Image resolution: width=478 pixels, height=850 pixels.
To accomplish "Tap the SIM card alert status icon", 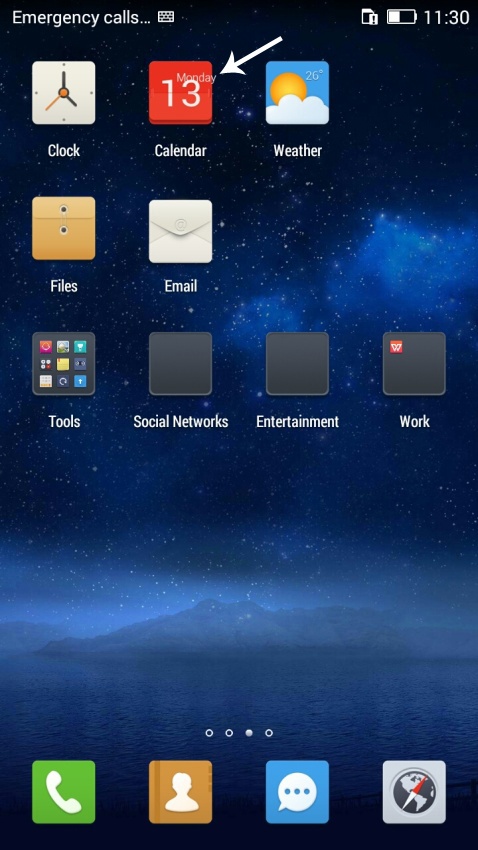I will [370, 17].
